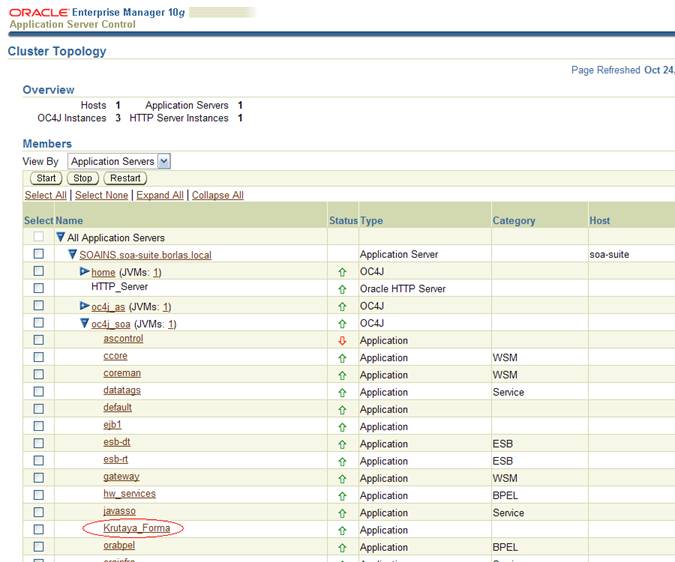Screen dimensions: 675x562
Task: Click the 'Oracle HTTP Server' type cell
Action: click(403, 289)
